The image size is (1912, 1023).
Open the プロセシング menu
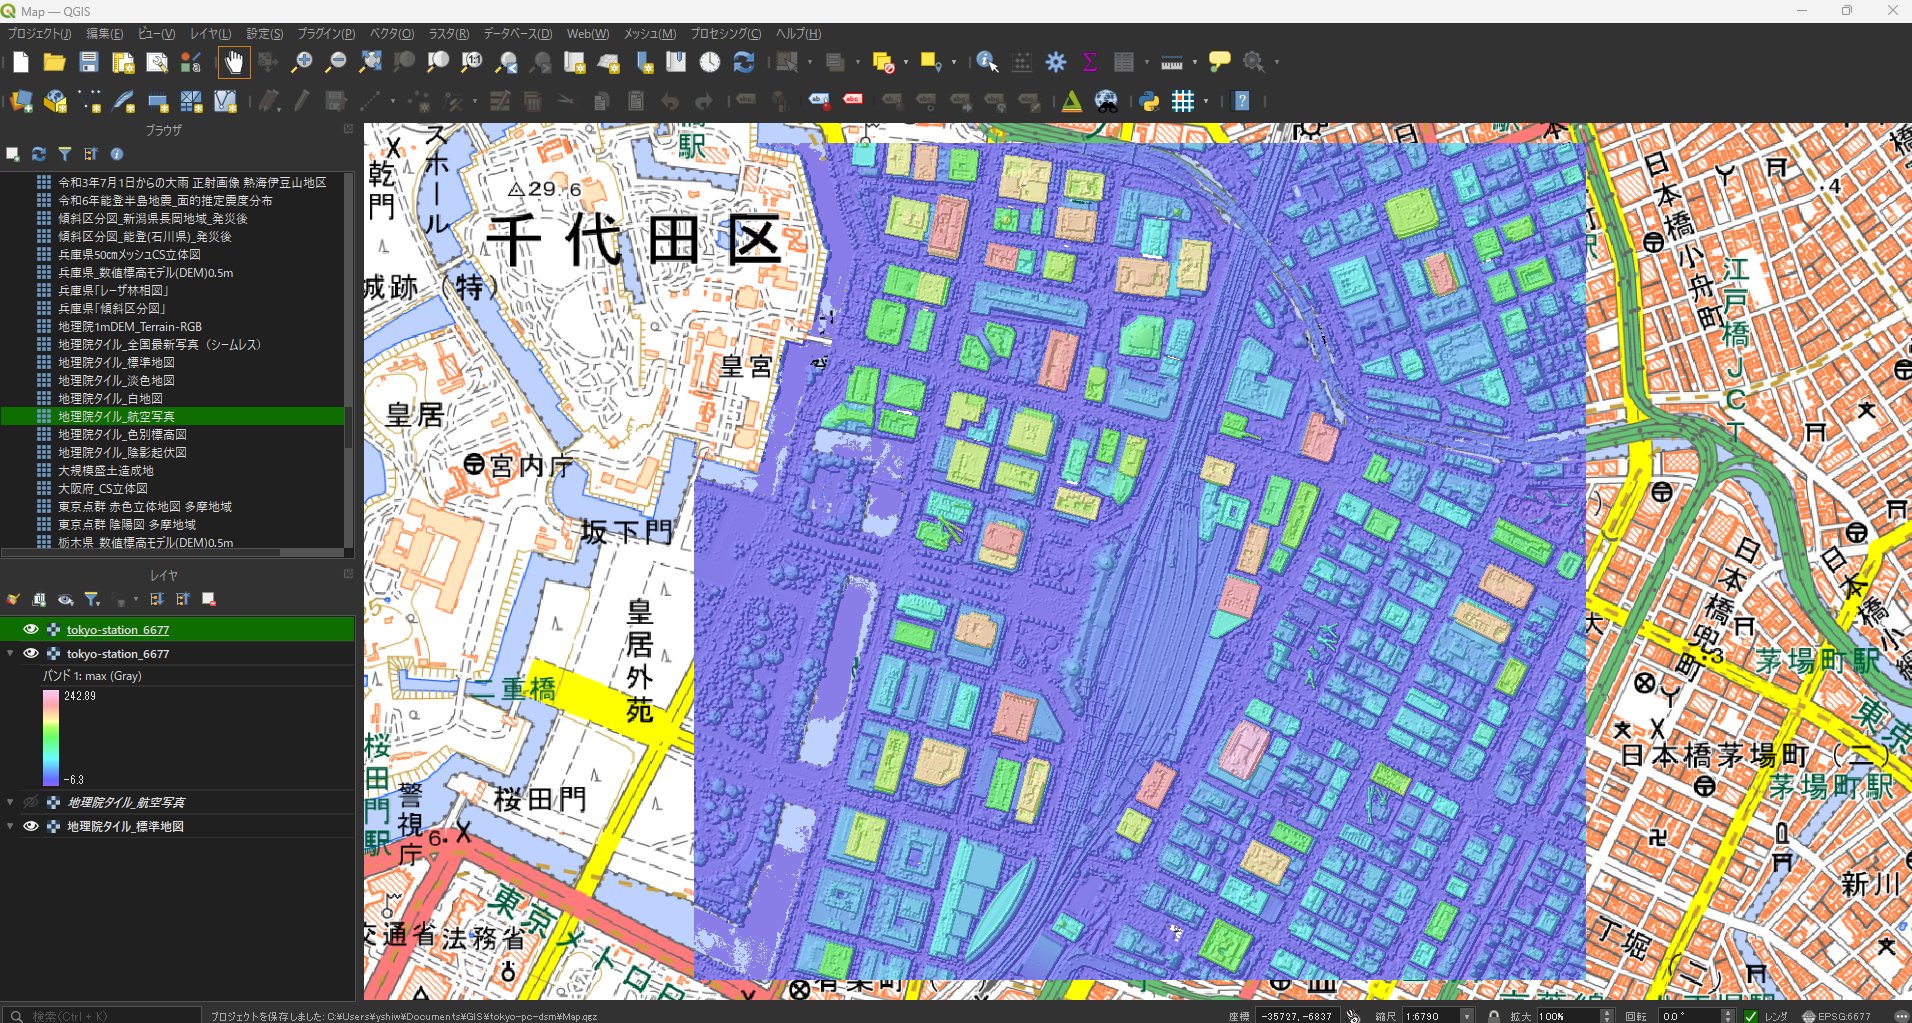[x=726, y=34]
